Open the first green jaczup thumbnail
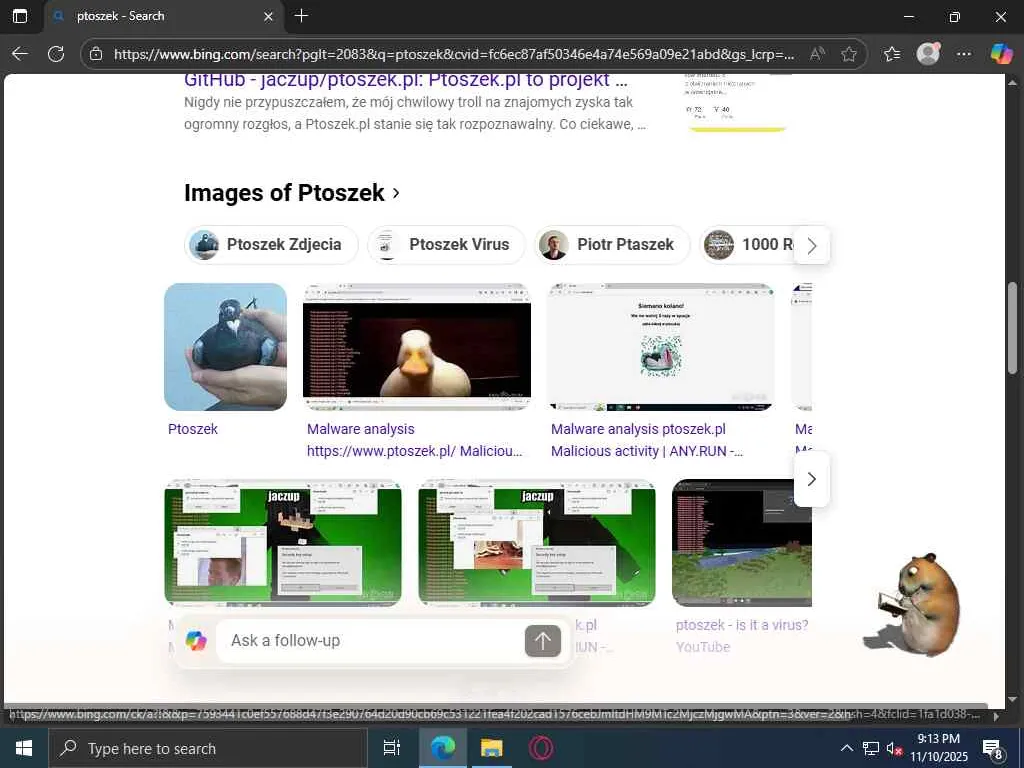 click(x=283, y=543)
